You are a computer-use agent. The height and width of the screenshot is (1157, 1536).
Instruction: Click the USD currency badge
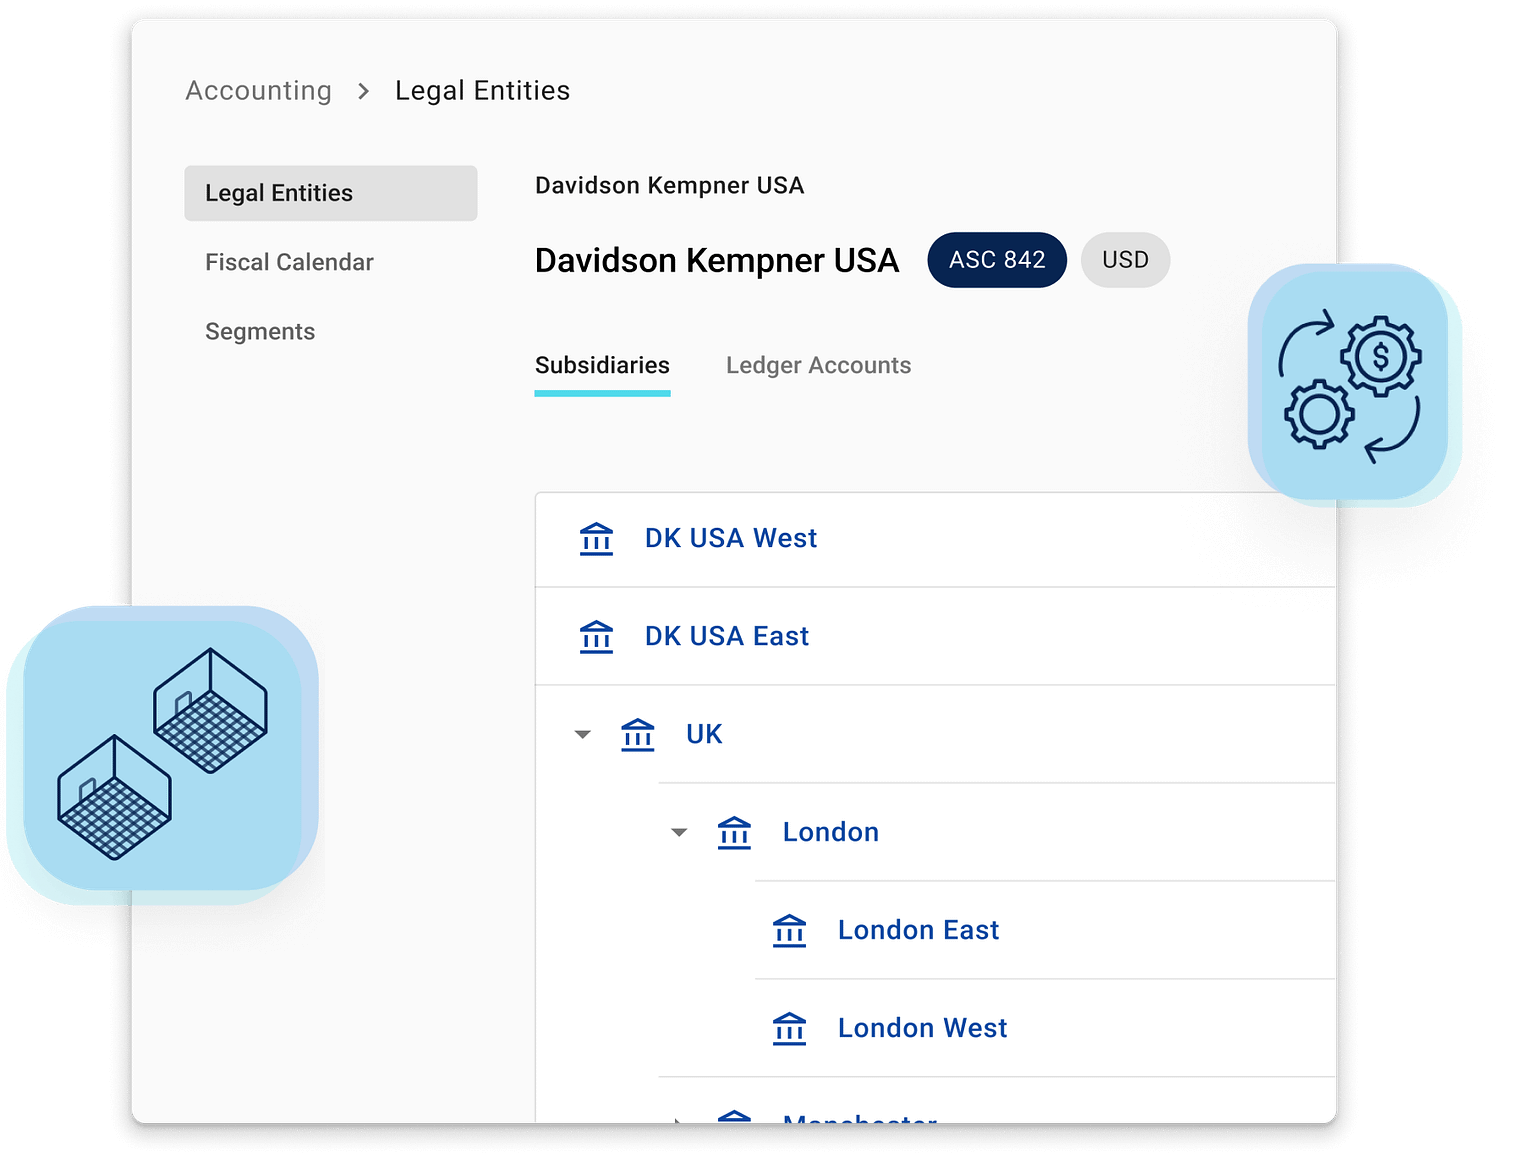tap(1125, 260)
